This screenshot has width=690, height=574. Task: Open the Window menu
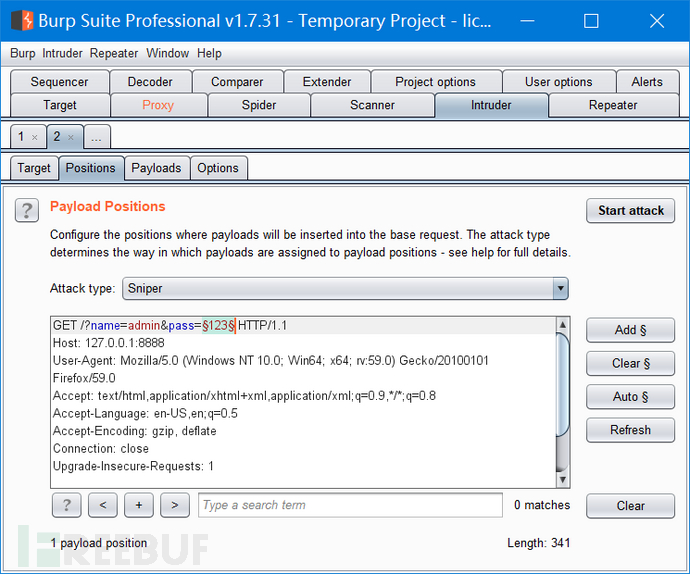168,53
